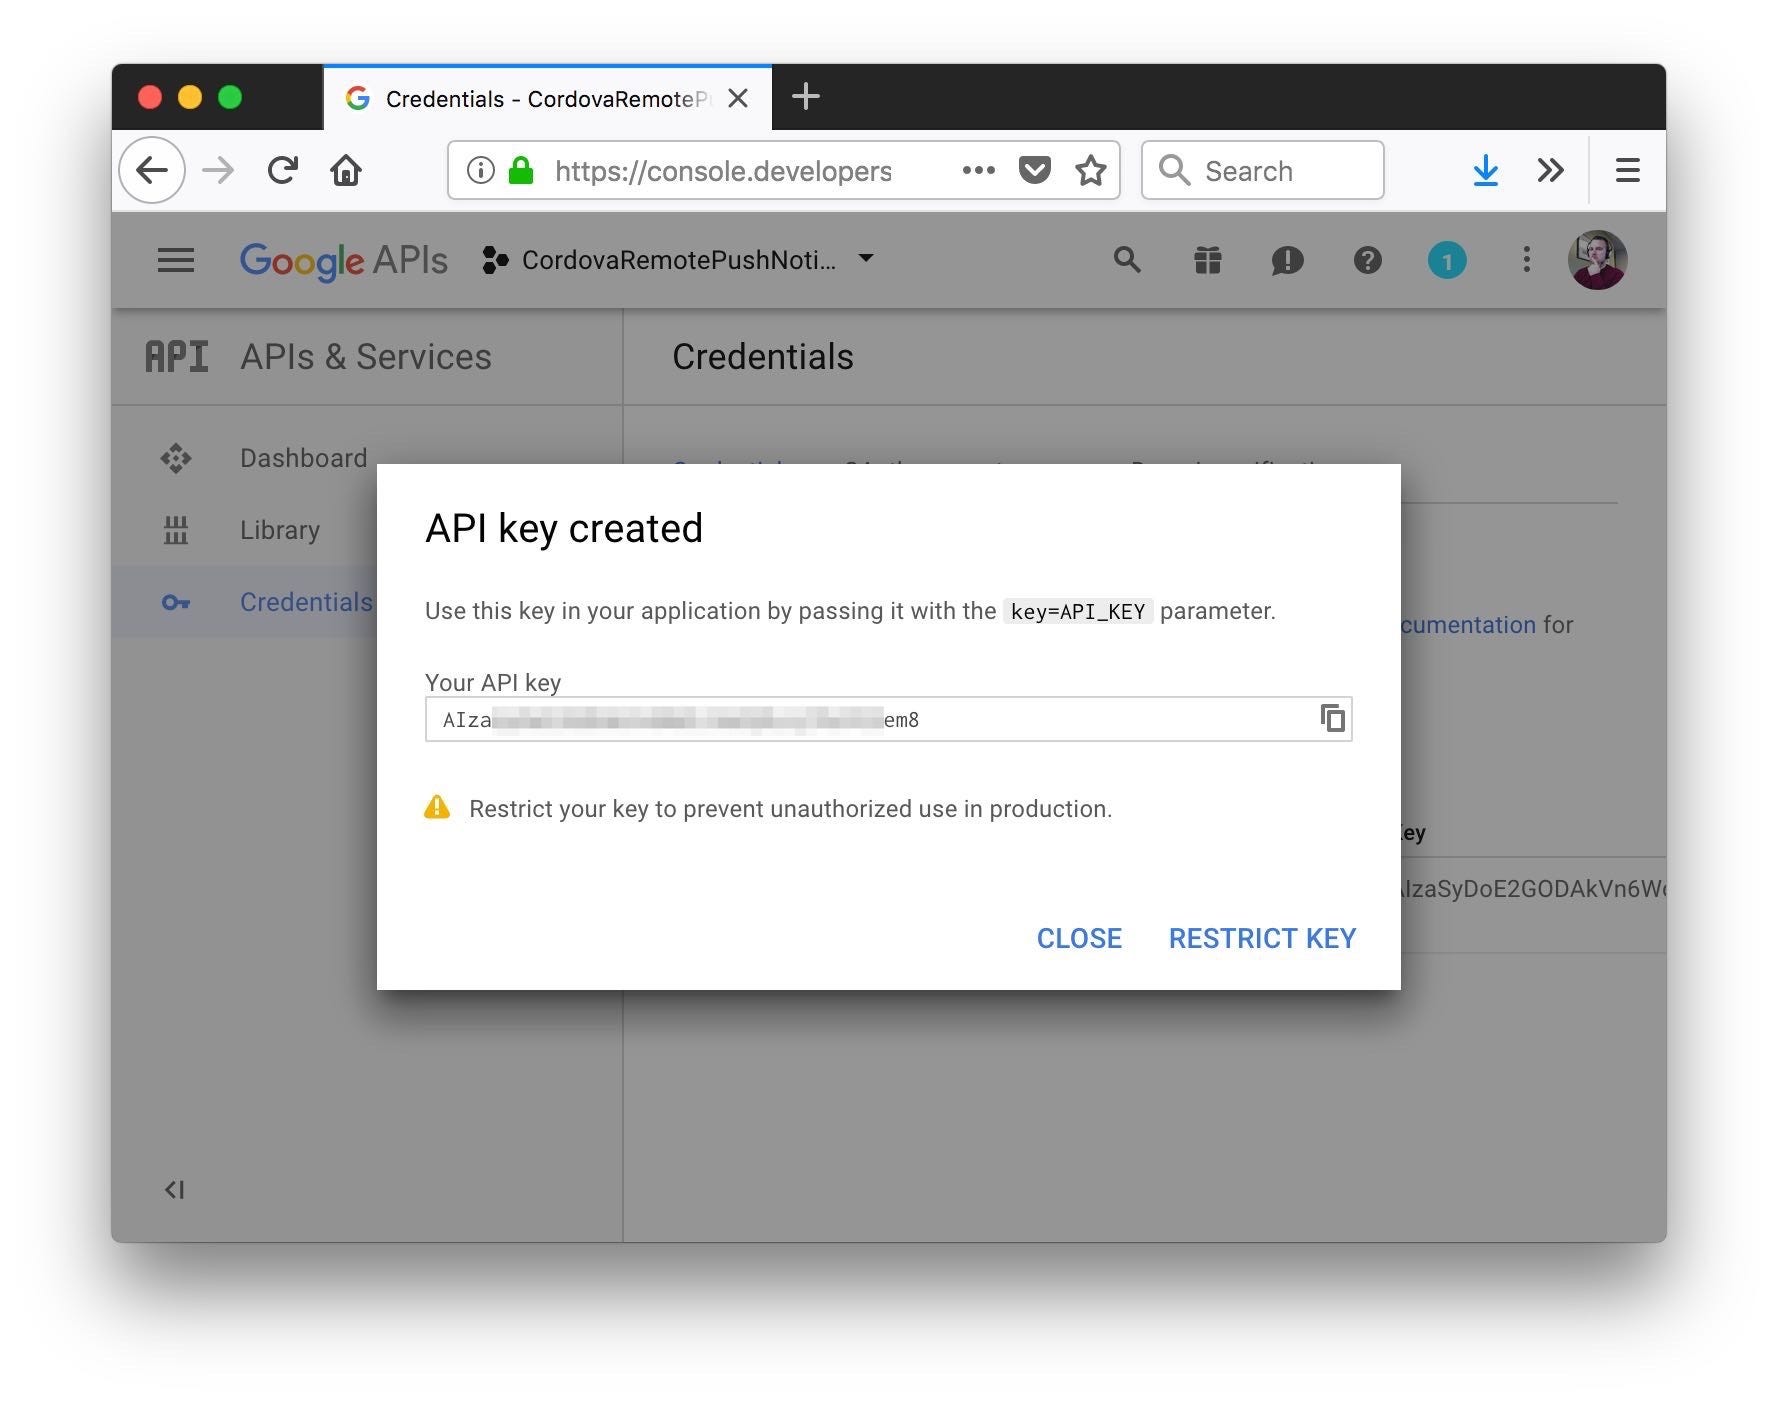This screenshot has width=1778, height=1402.
Task: Open the help question mark icon
Action: click(1367, 260)
